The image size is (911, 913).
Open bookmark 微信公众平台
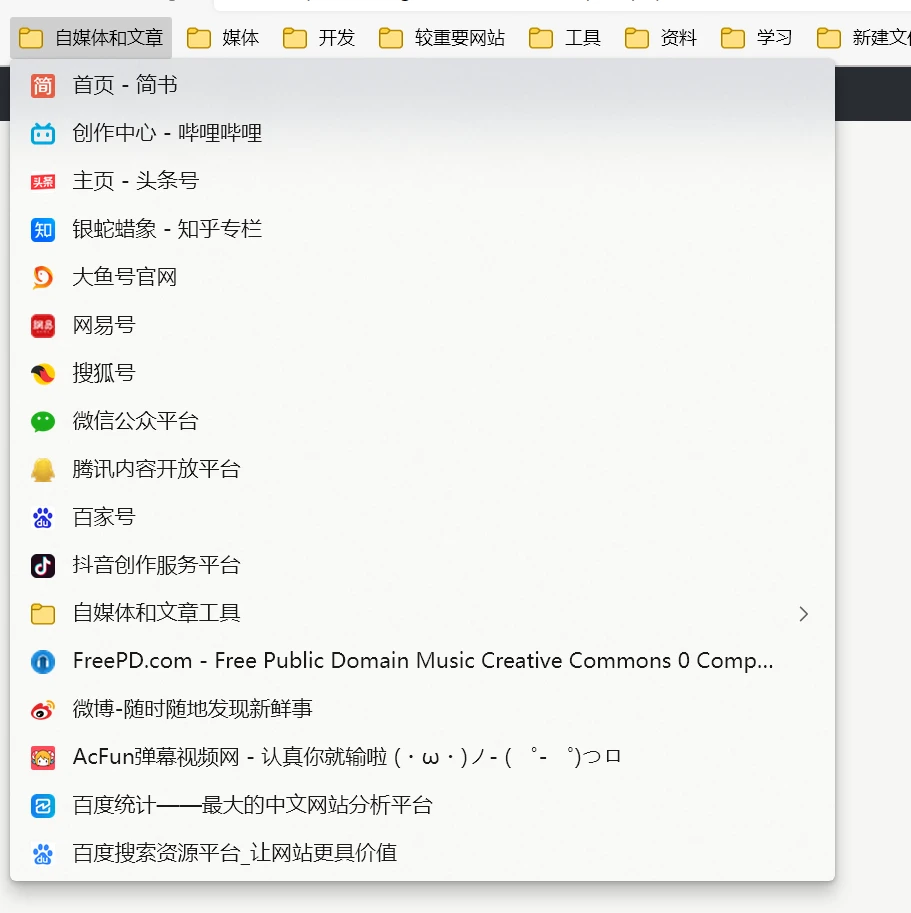(422, 421)
